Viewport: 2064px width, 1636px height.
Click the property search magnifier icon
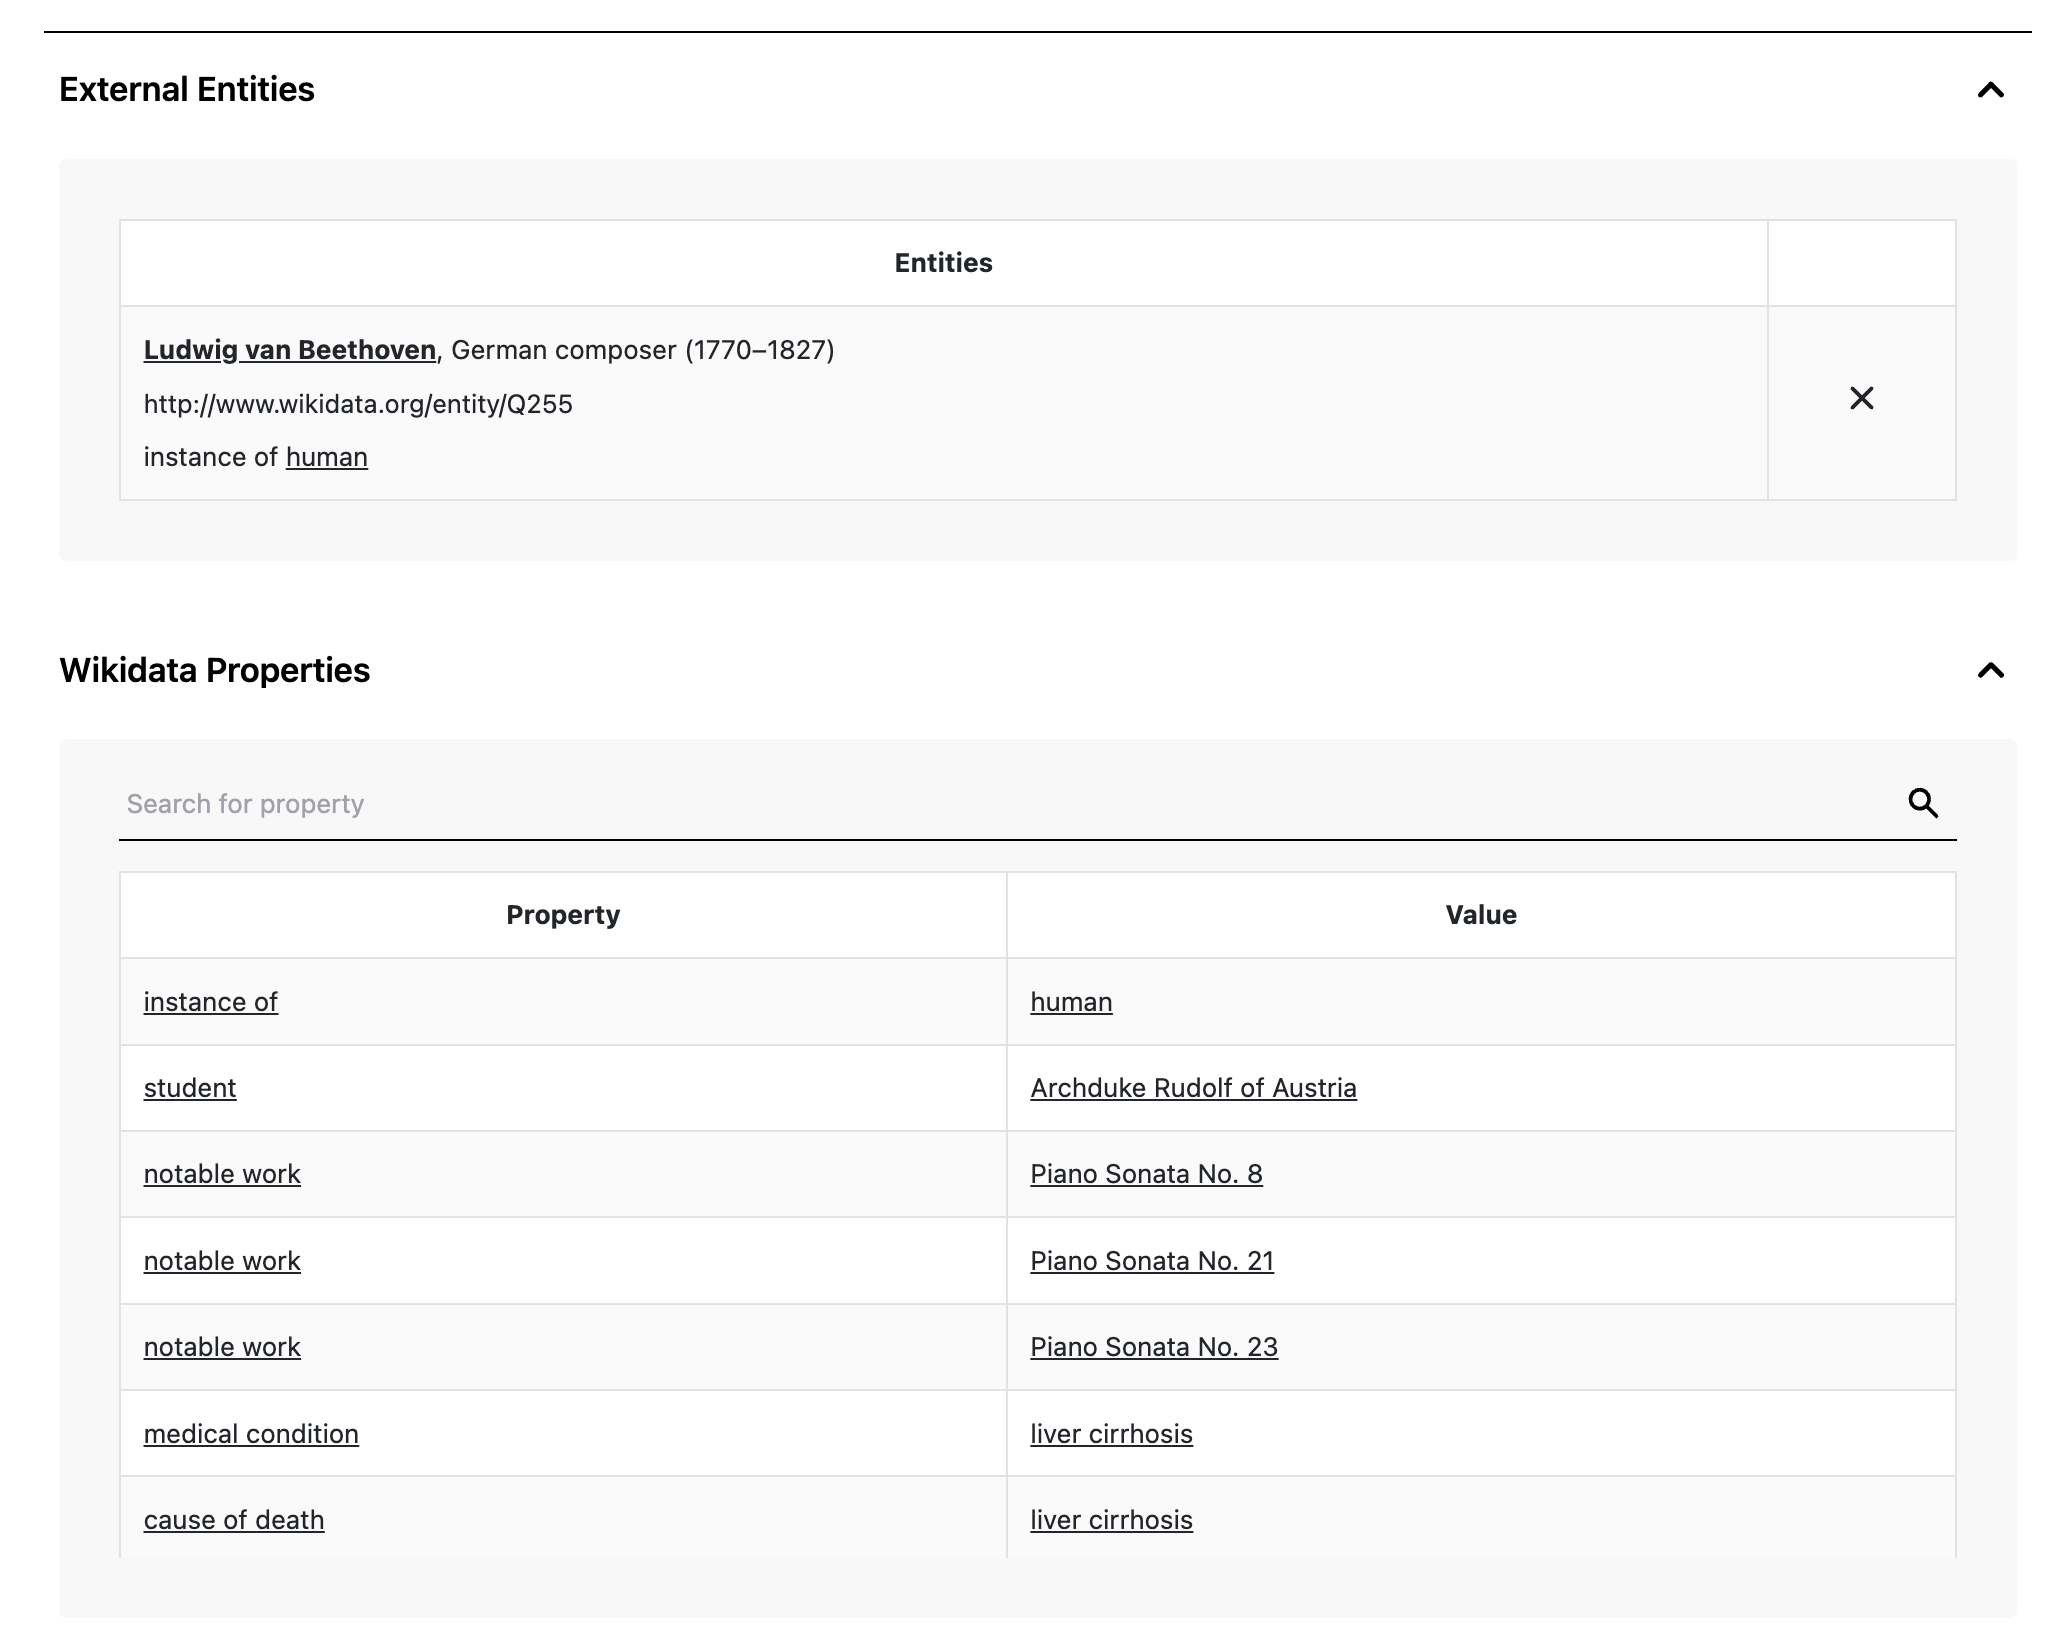pos(1922,803)
